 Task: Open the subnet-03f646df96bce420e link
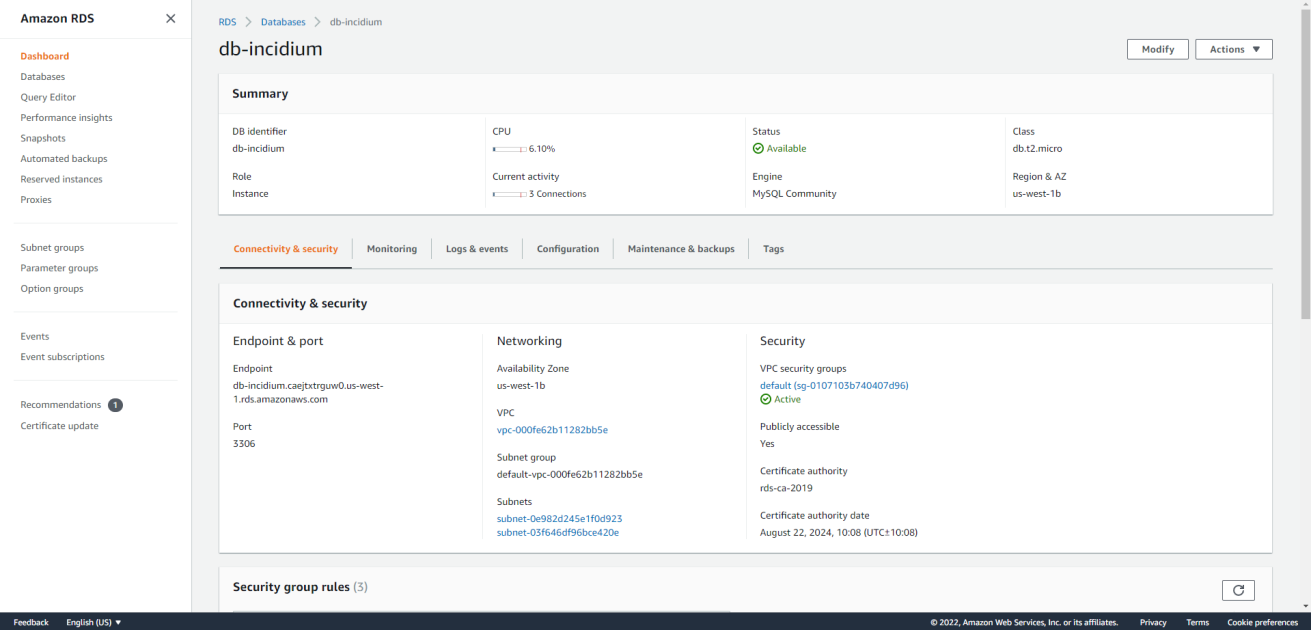(x=558, y=533)
